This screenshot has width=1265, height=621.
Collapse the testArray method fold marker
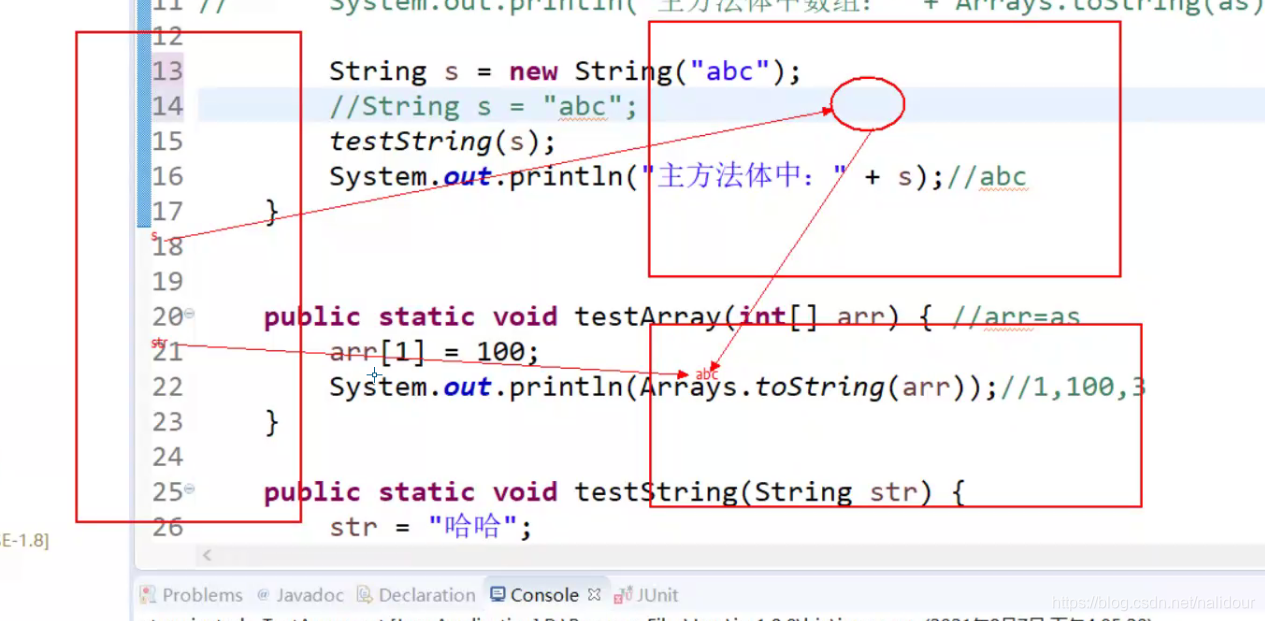189,314
